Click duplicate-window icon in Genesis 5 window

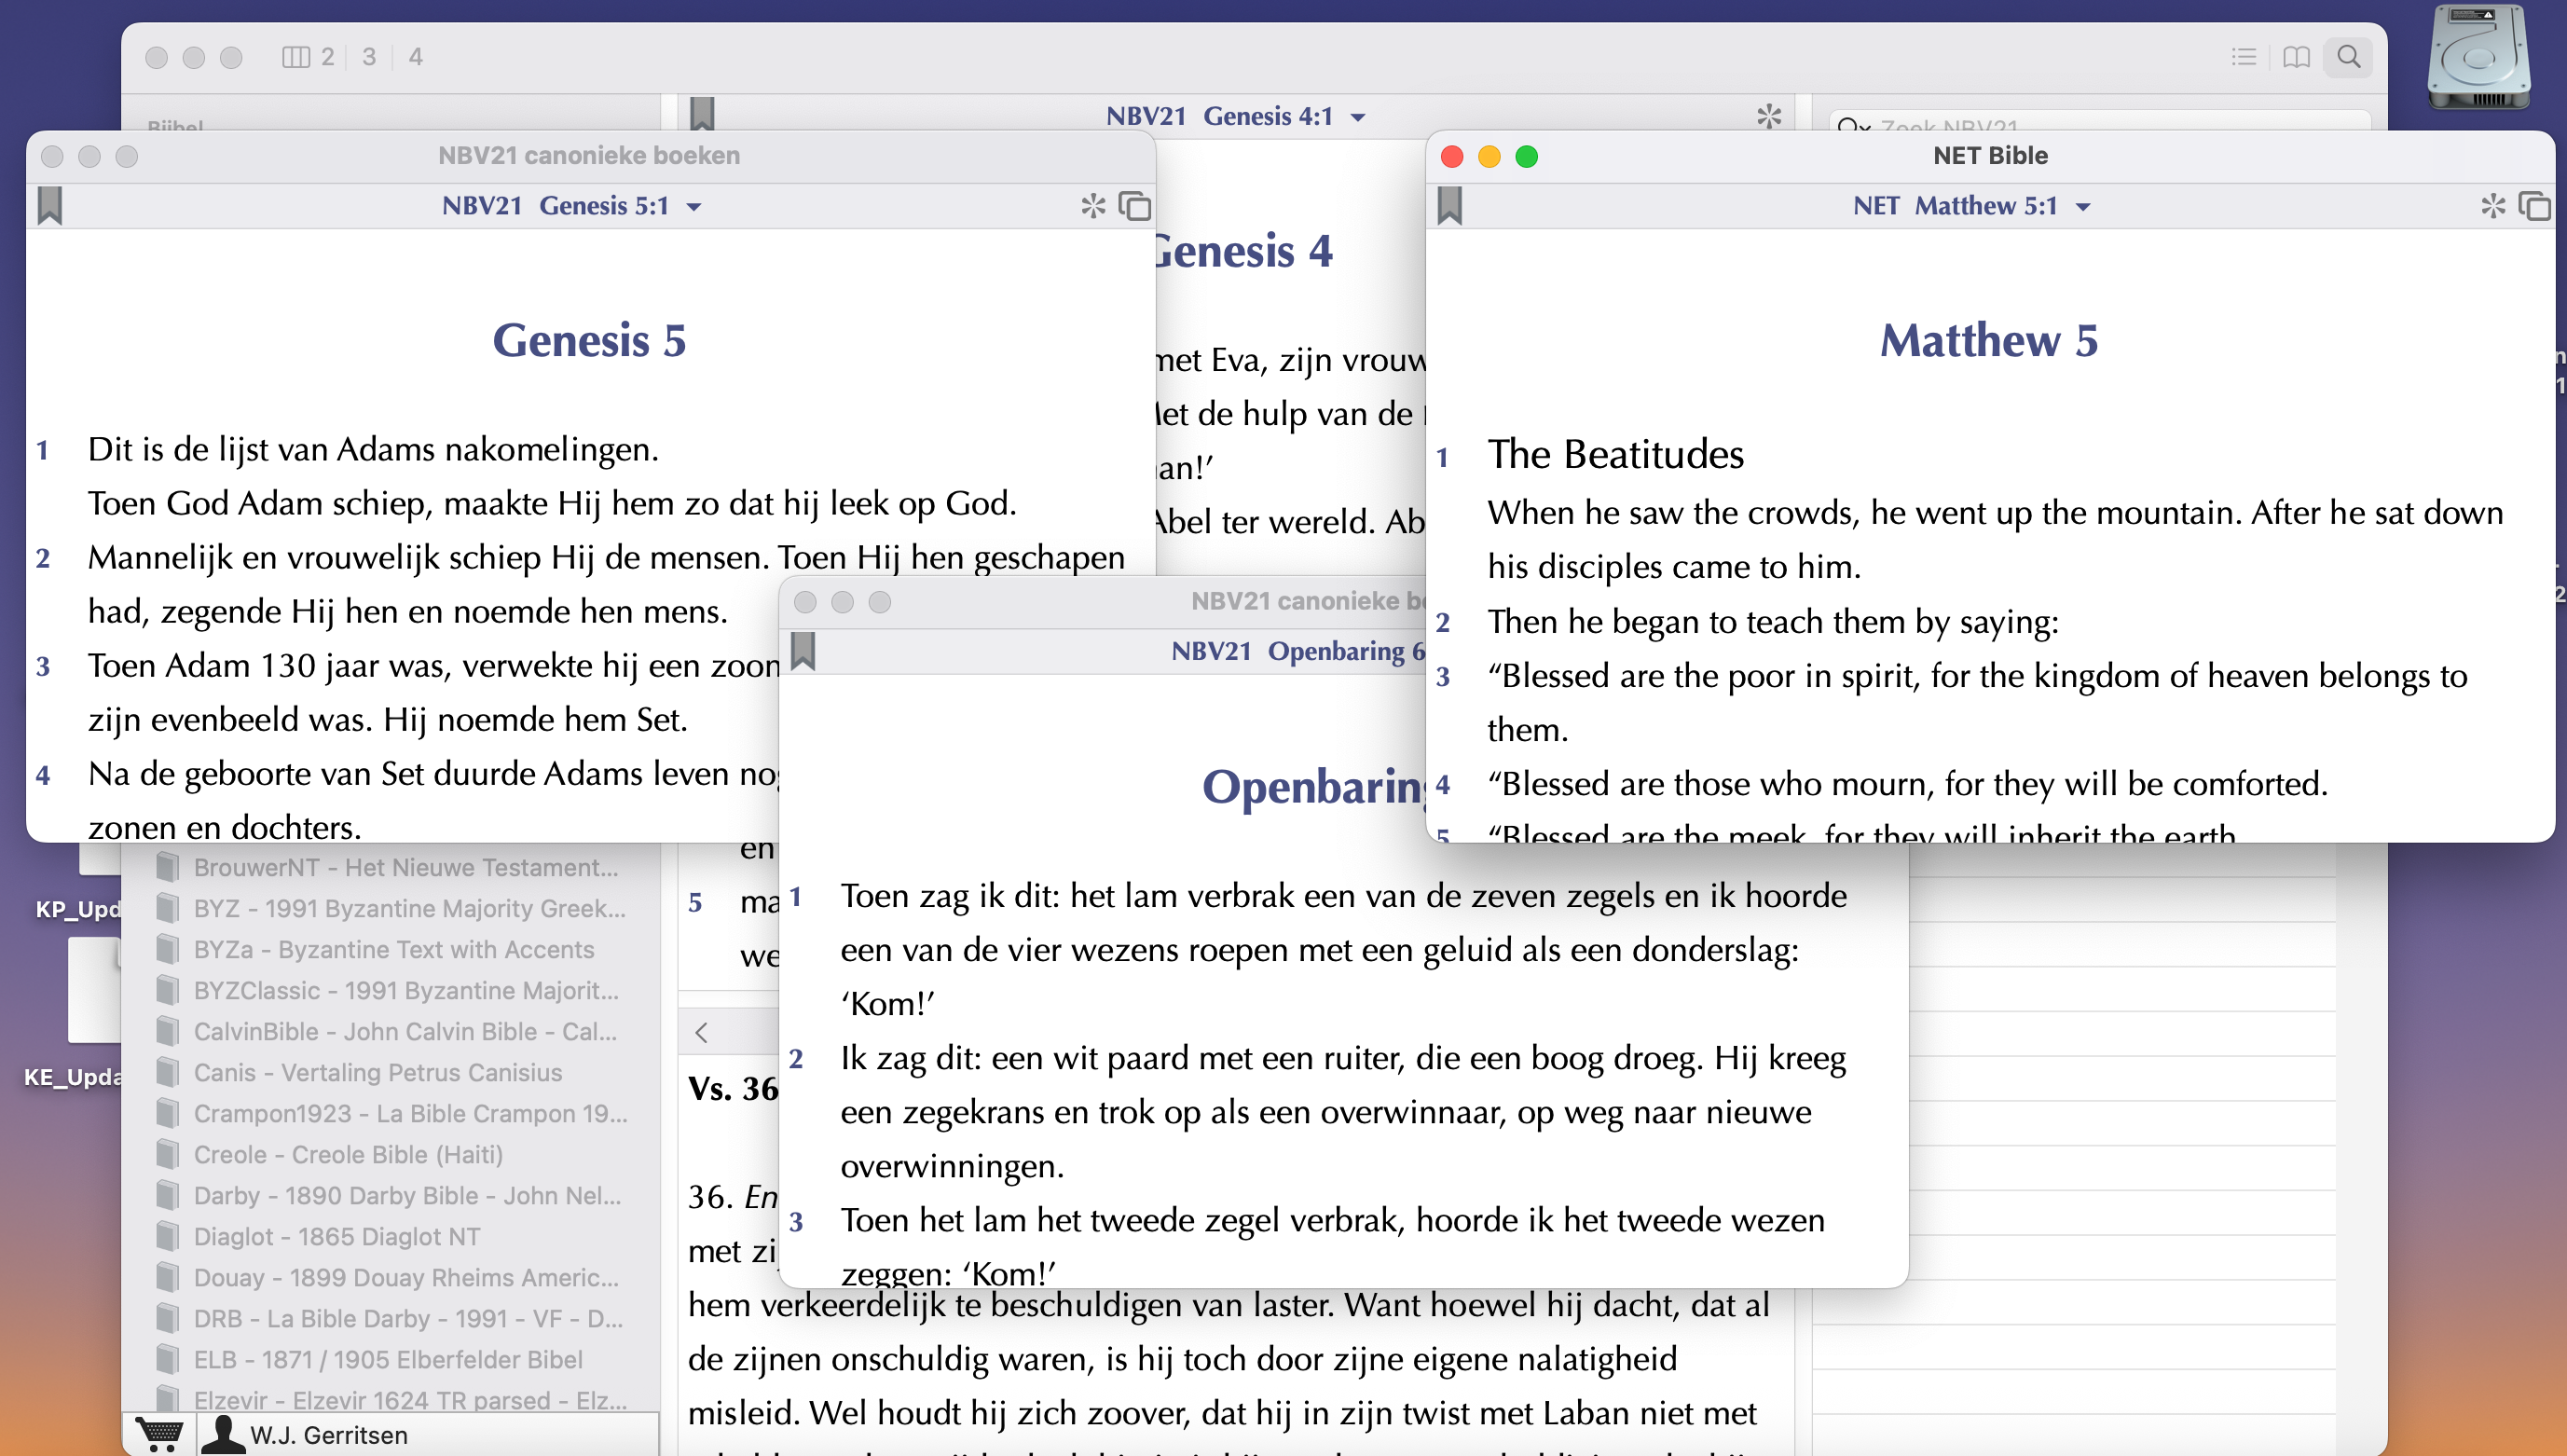pos(1134,206)
